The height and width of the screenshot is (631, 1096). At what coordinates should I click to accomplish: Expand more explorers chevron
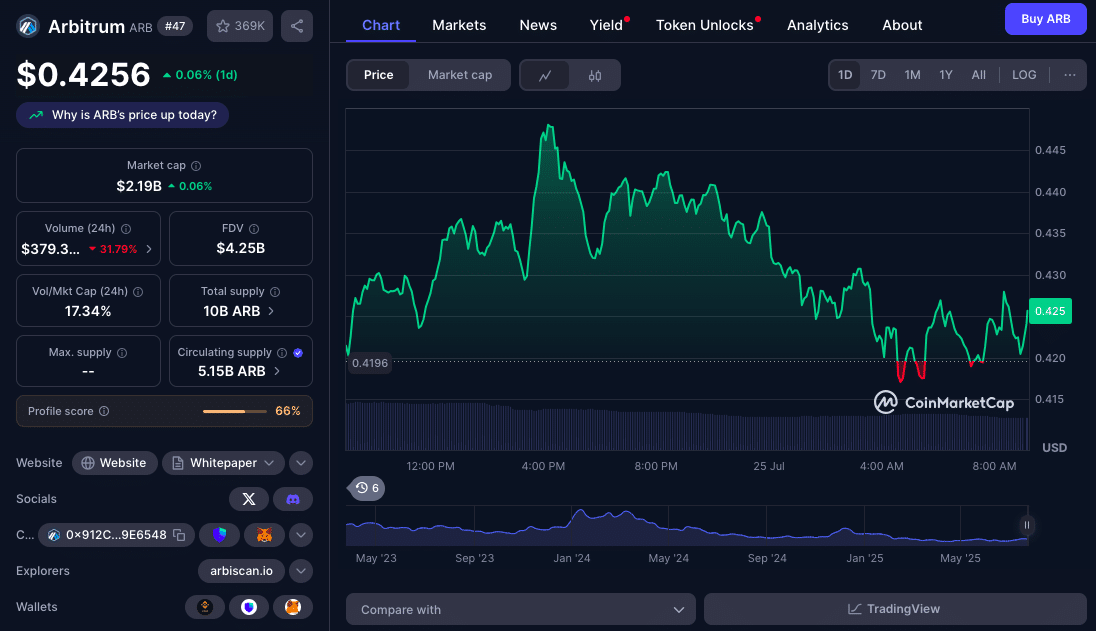pos(301,571)
